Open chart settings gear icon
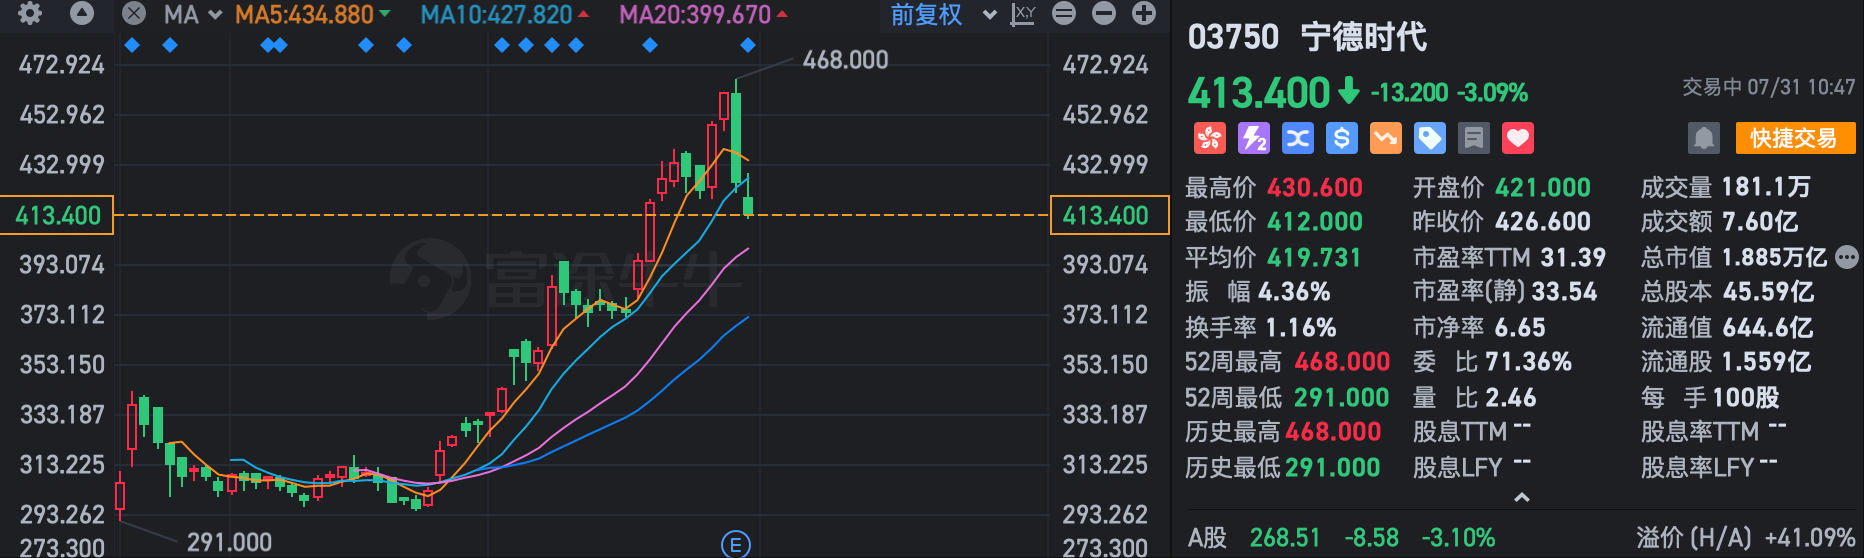1864x558 pixels. point(31,13)
